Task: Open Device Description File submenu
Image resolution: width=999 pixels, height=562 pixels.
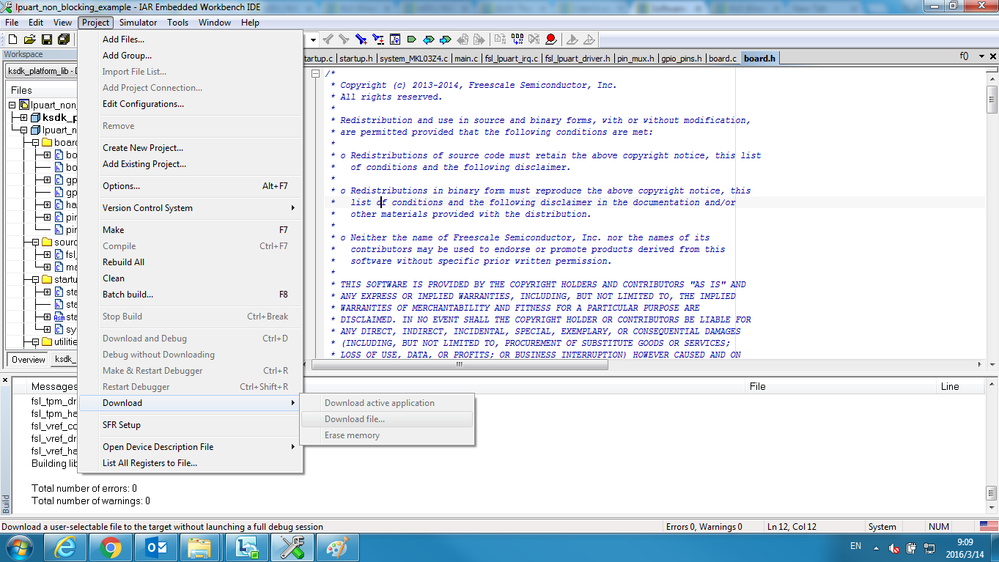Action: tap(190, 447)
